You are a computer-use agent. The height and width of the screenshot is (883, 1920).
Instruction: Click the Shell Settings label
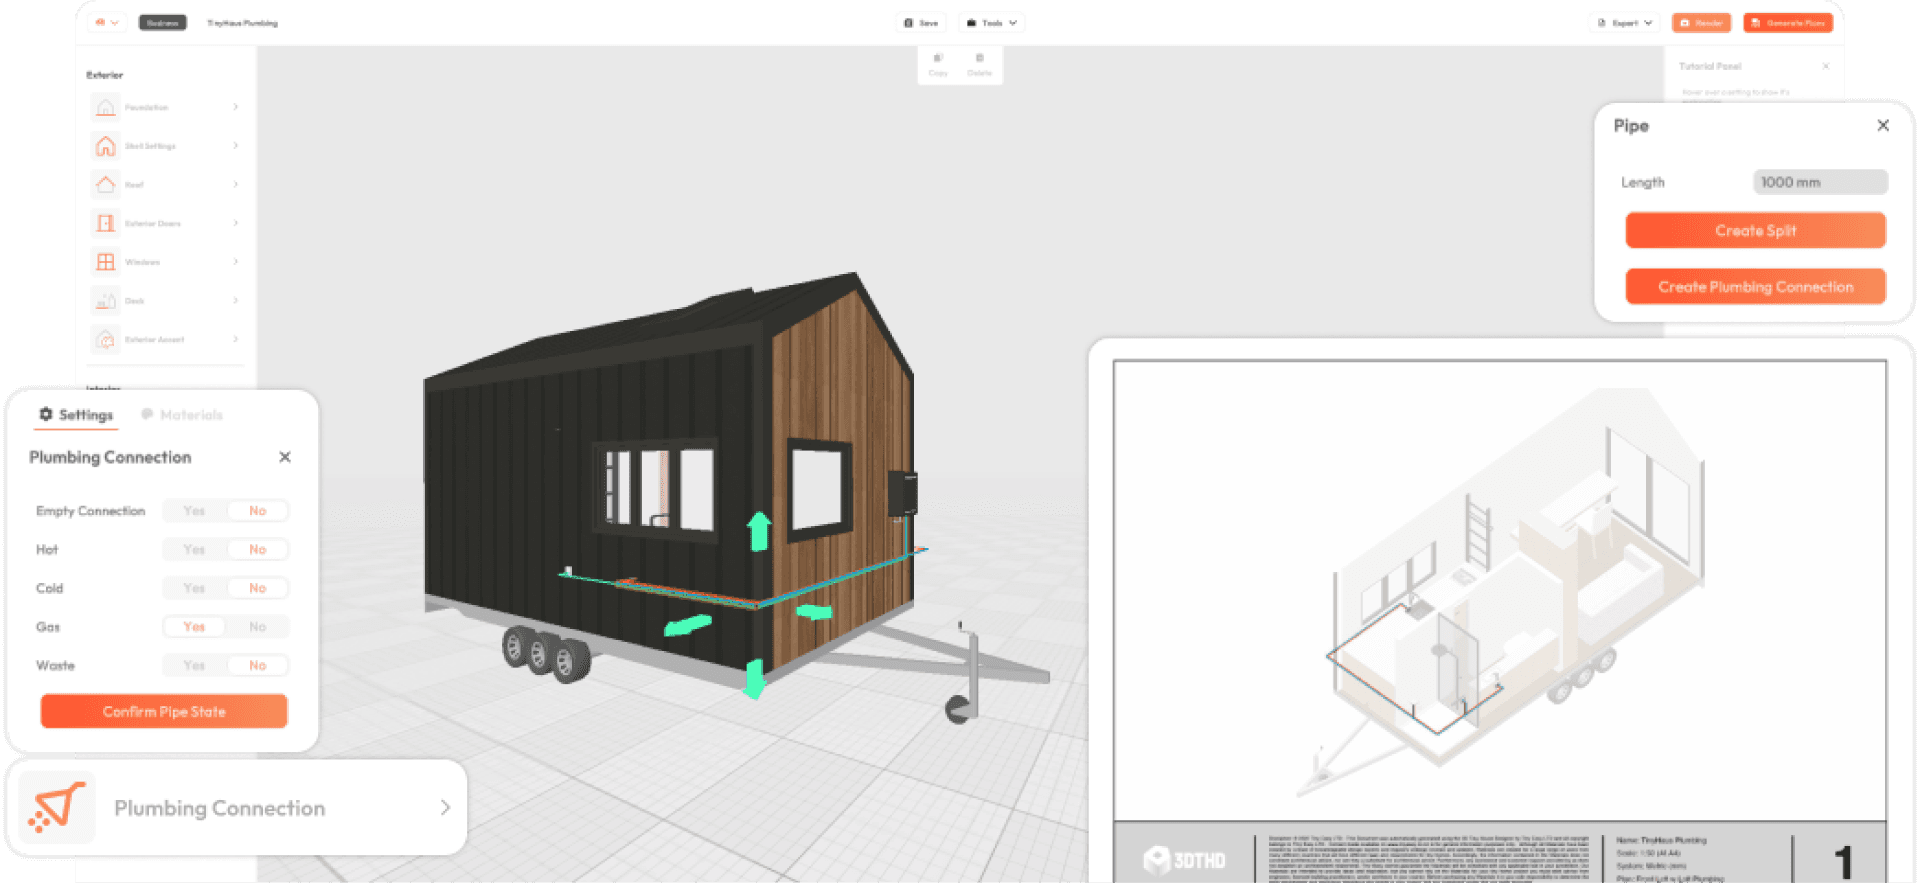[150, 146]
